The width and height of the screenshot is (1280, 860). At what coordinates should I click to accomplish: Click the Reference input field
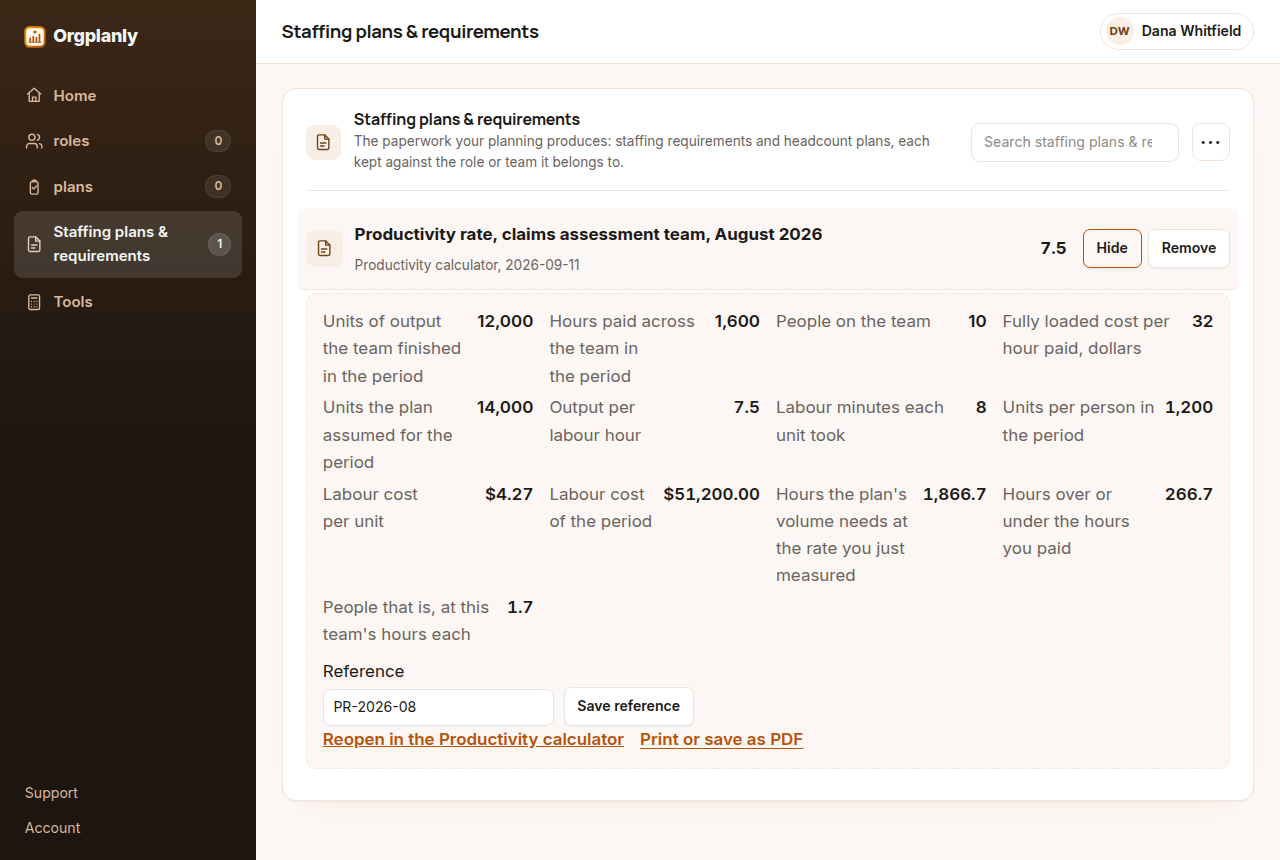click(438, 707)
